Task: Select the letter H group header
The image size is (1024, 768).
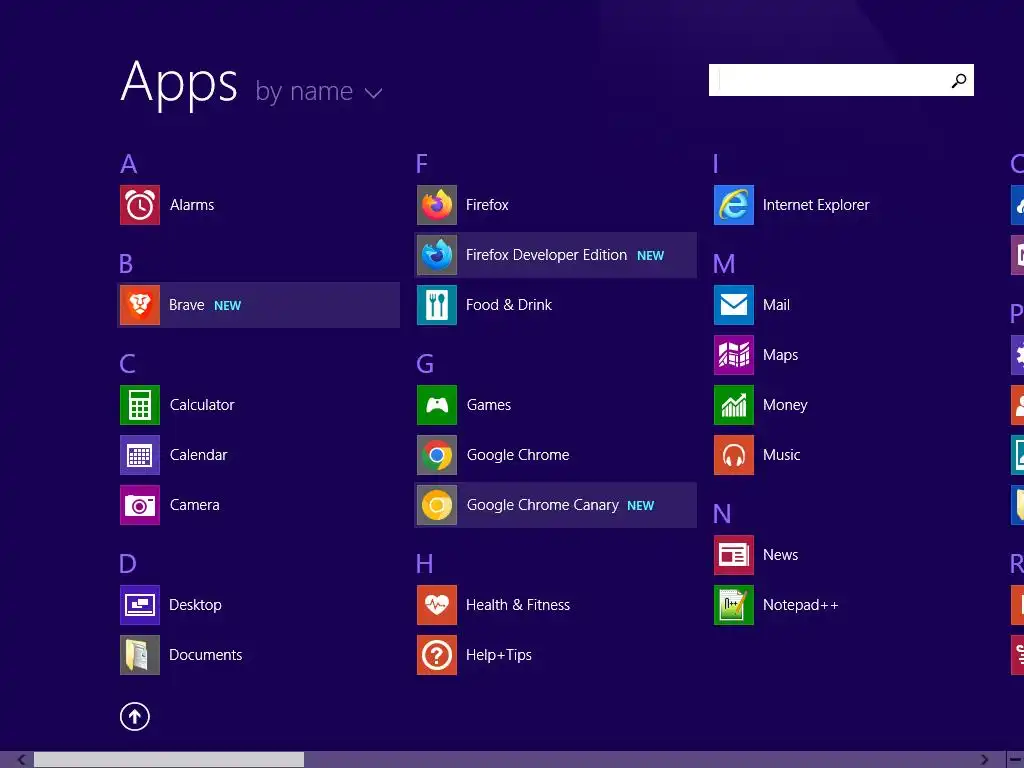Action: [424, 564]
